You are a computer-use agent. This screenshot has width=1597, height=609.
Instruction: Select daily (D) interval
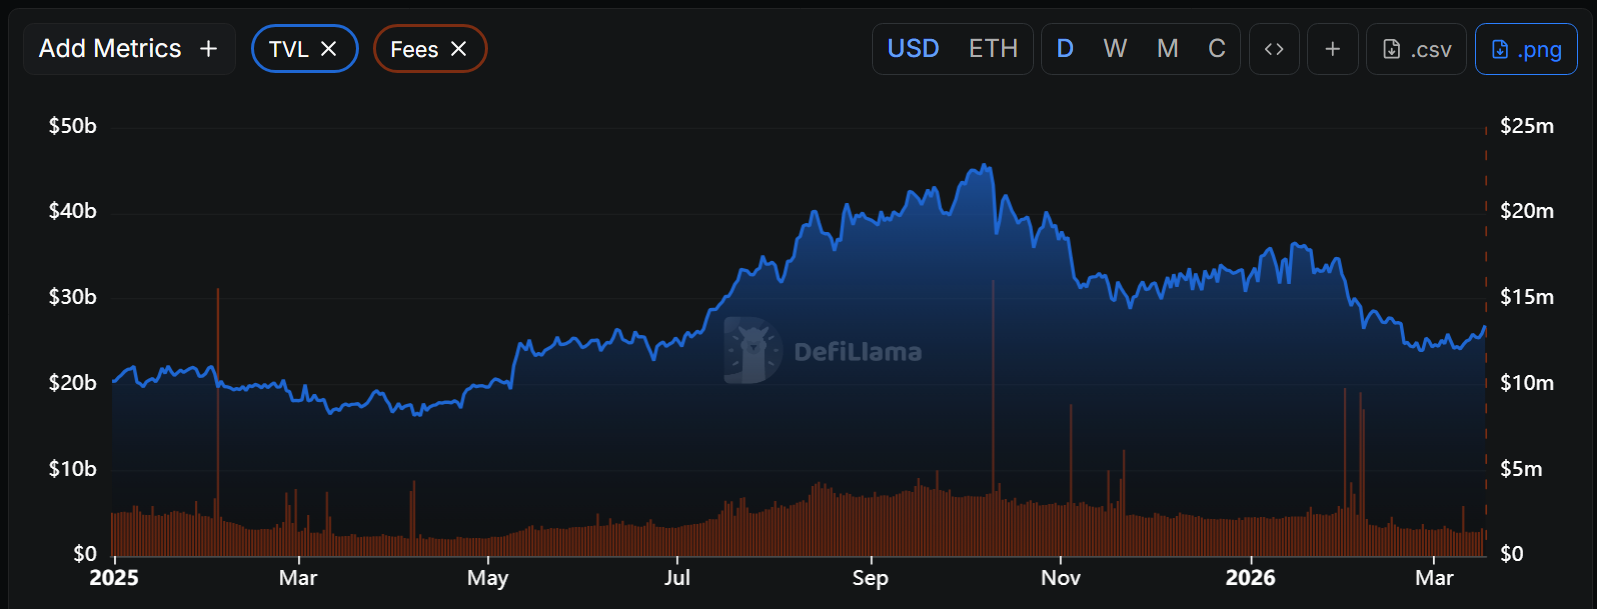pyautogui.click(x=1065, y=49)
